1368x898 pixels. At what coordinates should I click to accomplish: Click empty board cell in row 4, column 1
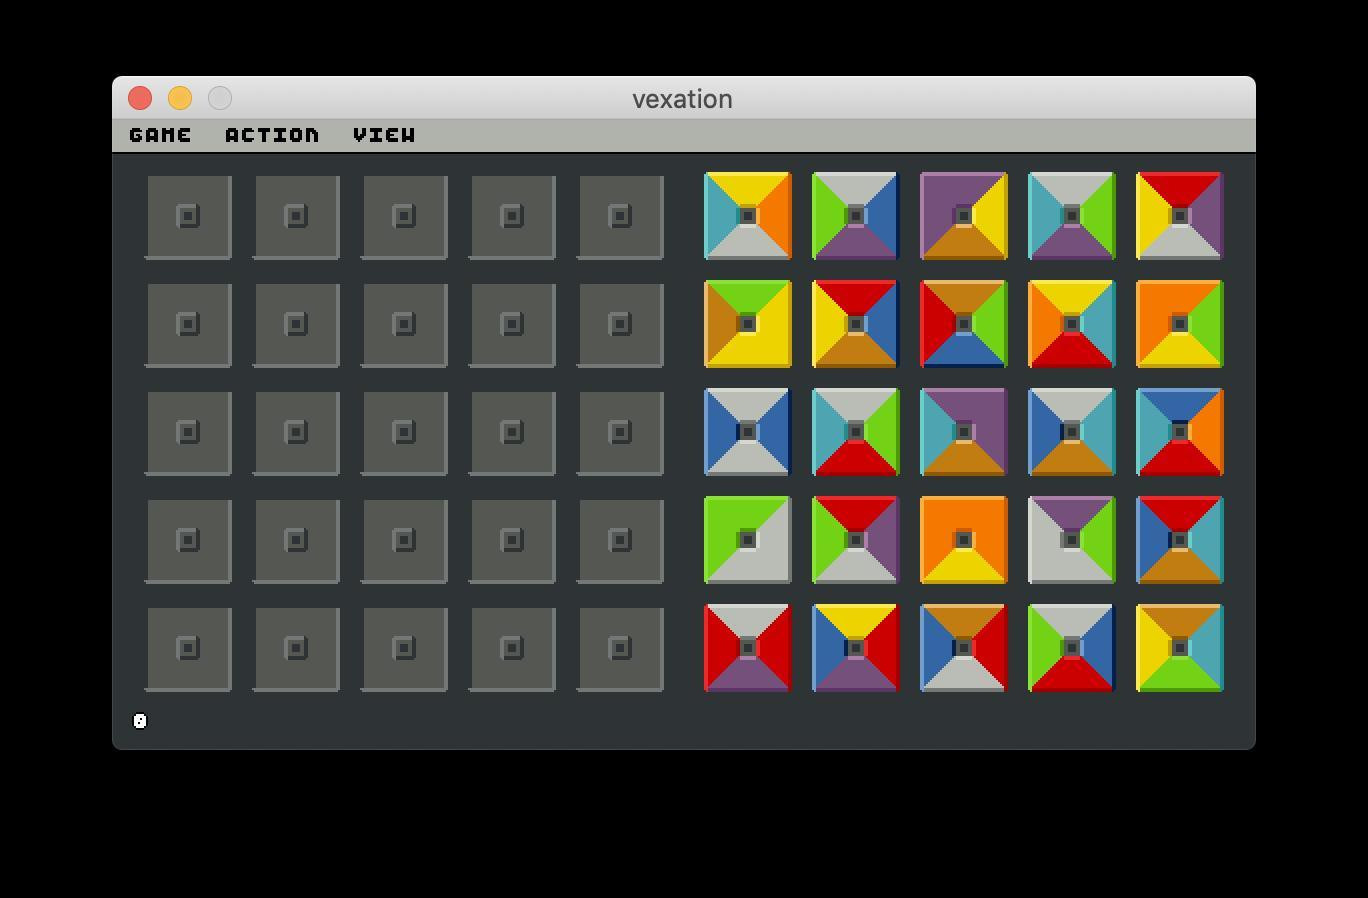pyautogui.click(x=188, y=541)
